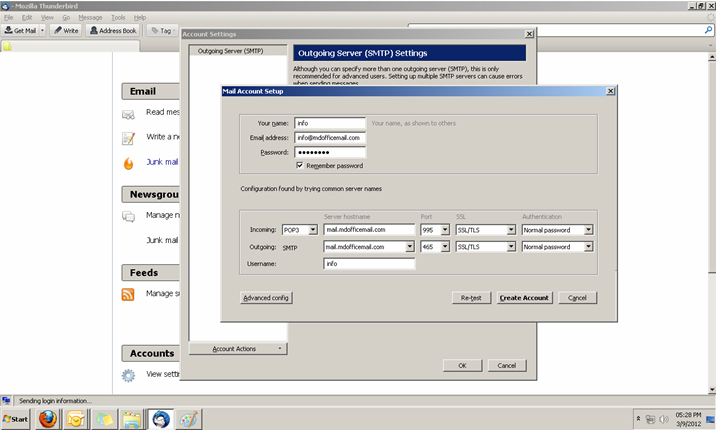This screenshot has height=432, width=718.
Task: Expand the Account Actions dropdown
Action: 237,349
